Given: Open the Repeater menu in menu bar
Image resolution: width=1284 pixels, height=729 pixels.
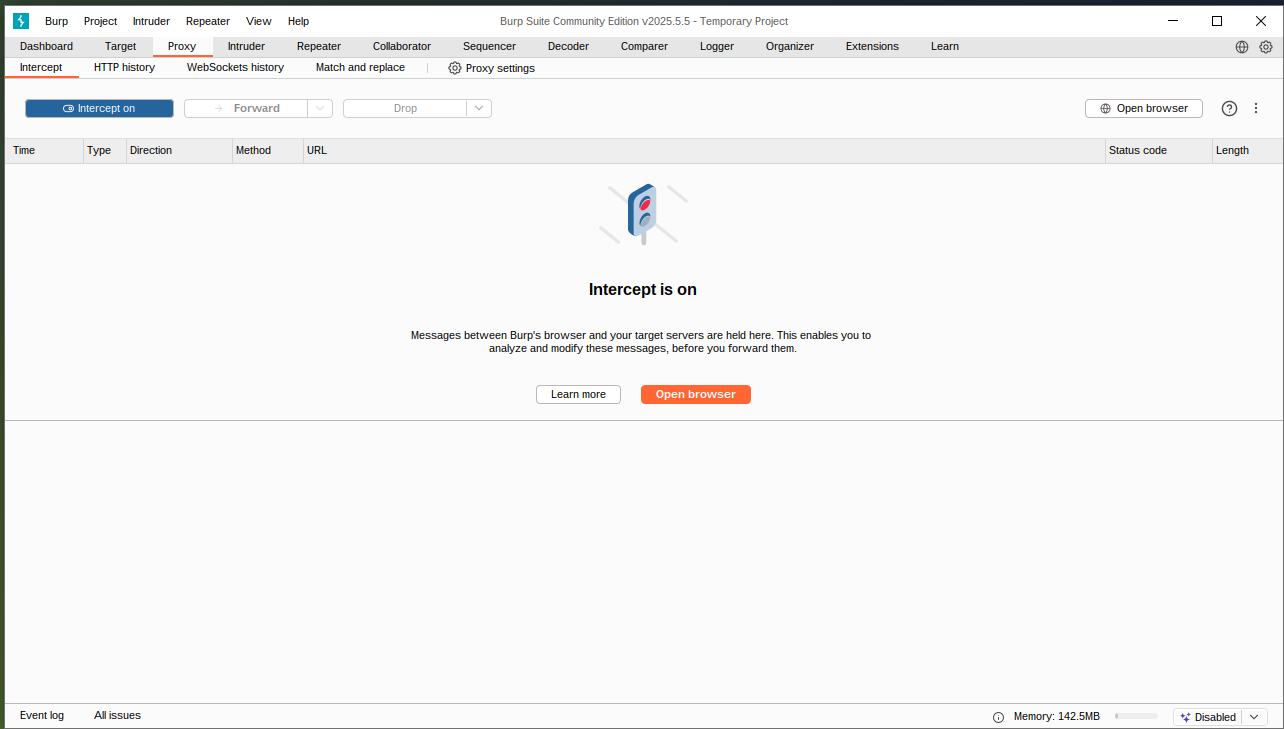Looking at the screenshot, I should (x=208, y=21).
